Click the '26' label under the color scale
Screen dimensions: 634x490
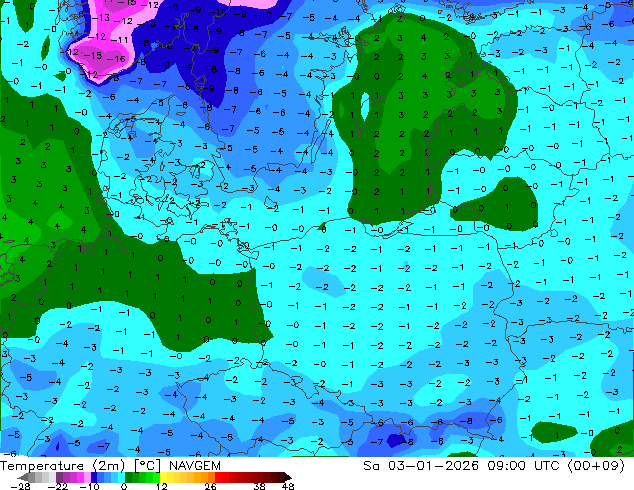210,486
